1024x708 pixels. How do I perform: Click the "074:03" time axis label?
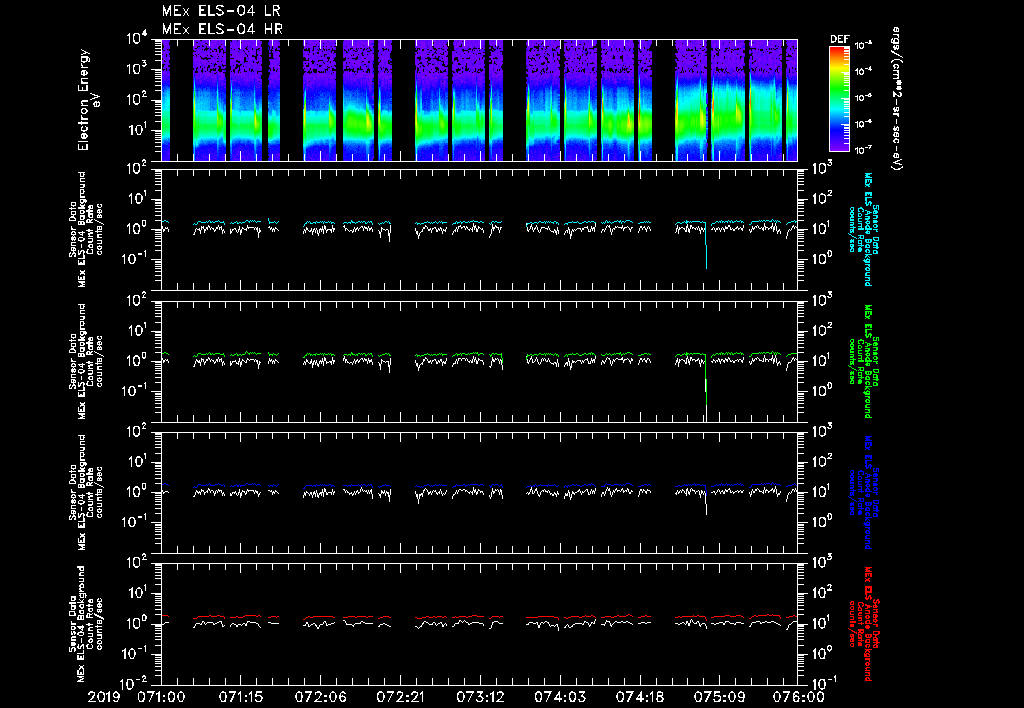pos(560,698)
